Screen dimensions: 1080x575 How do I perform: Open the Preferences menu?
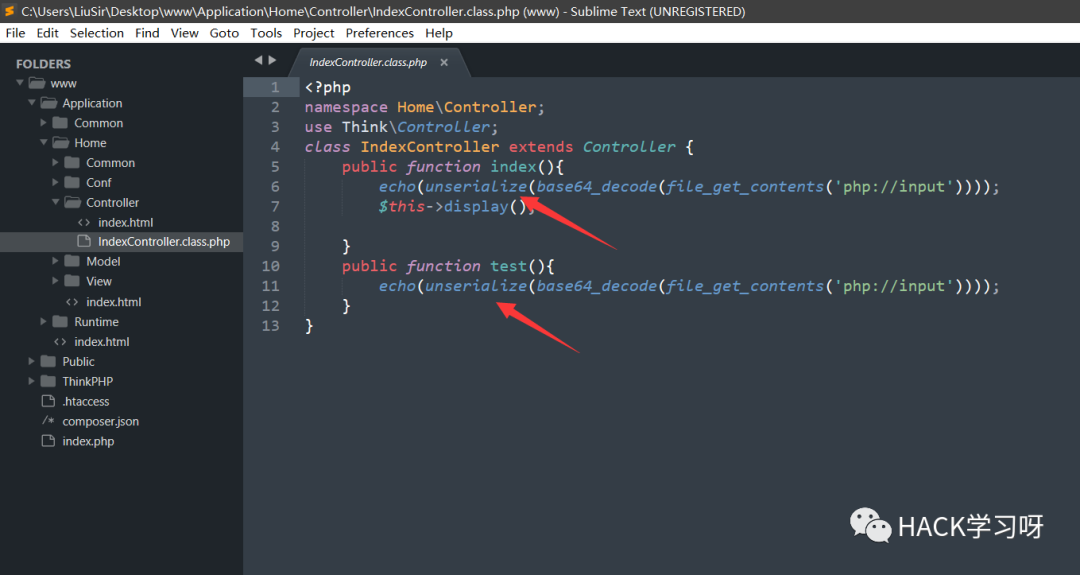click(380, 33)
